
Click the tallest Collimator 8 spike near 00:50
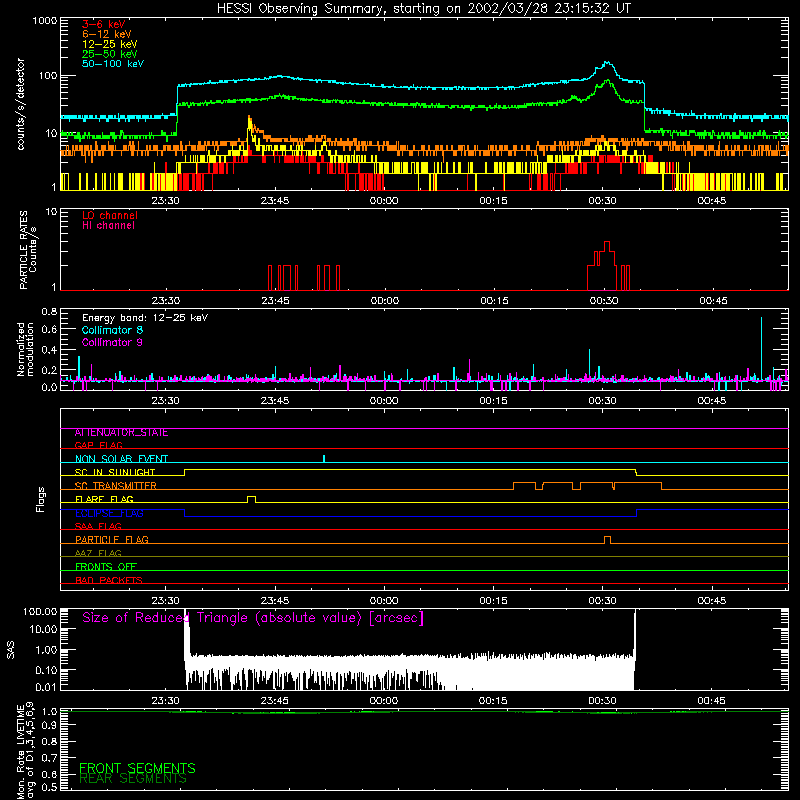[x=761, y=347]
